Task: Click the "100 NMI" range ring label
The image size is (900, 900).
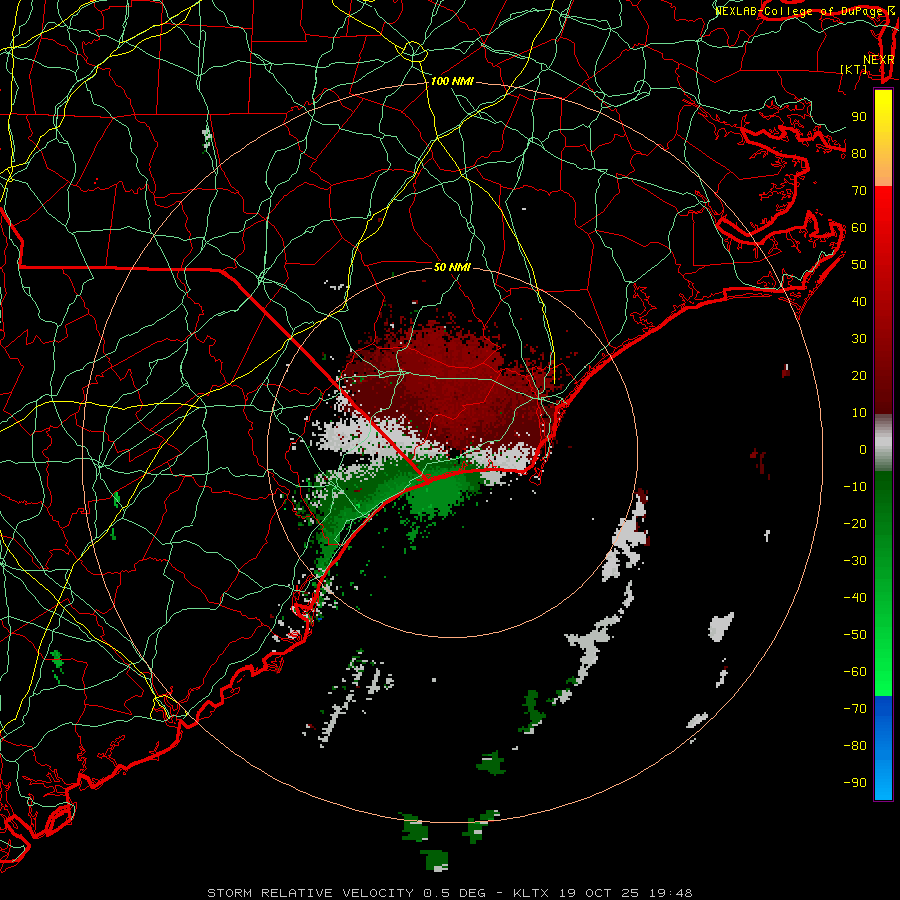Action: [452, 82]
